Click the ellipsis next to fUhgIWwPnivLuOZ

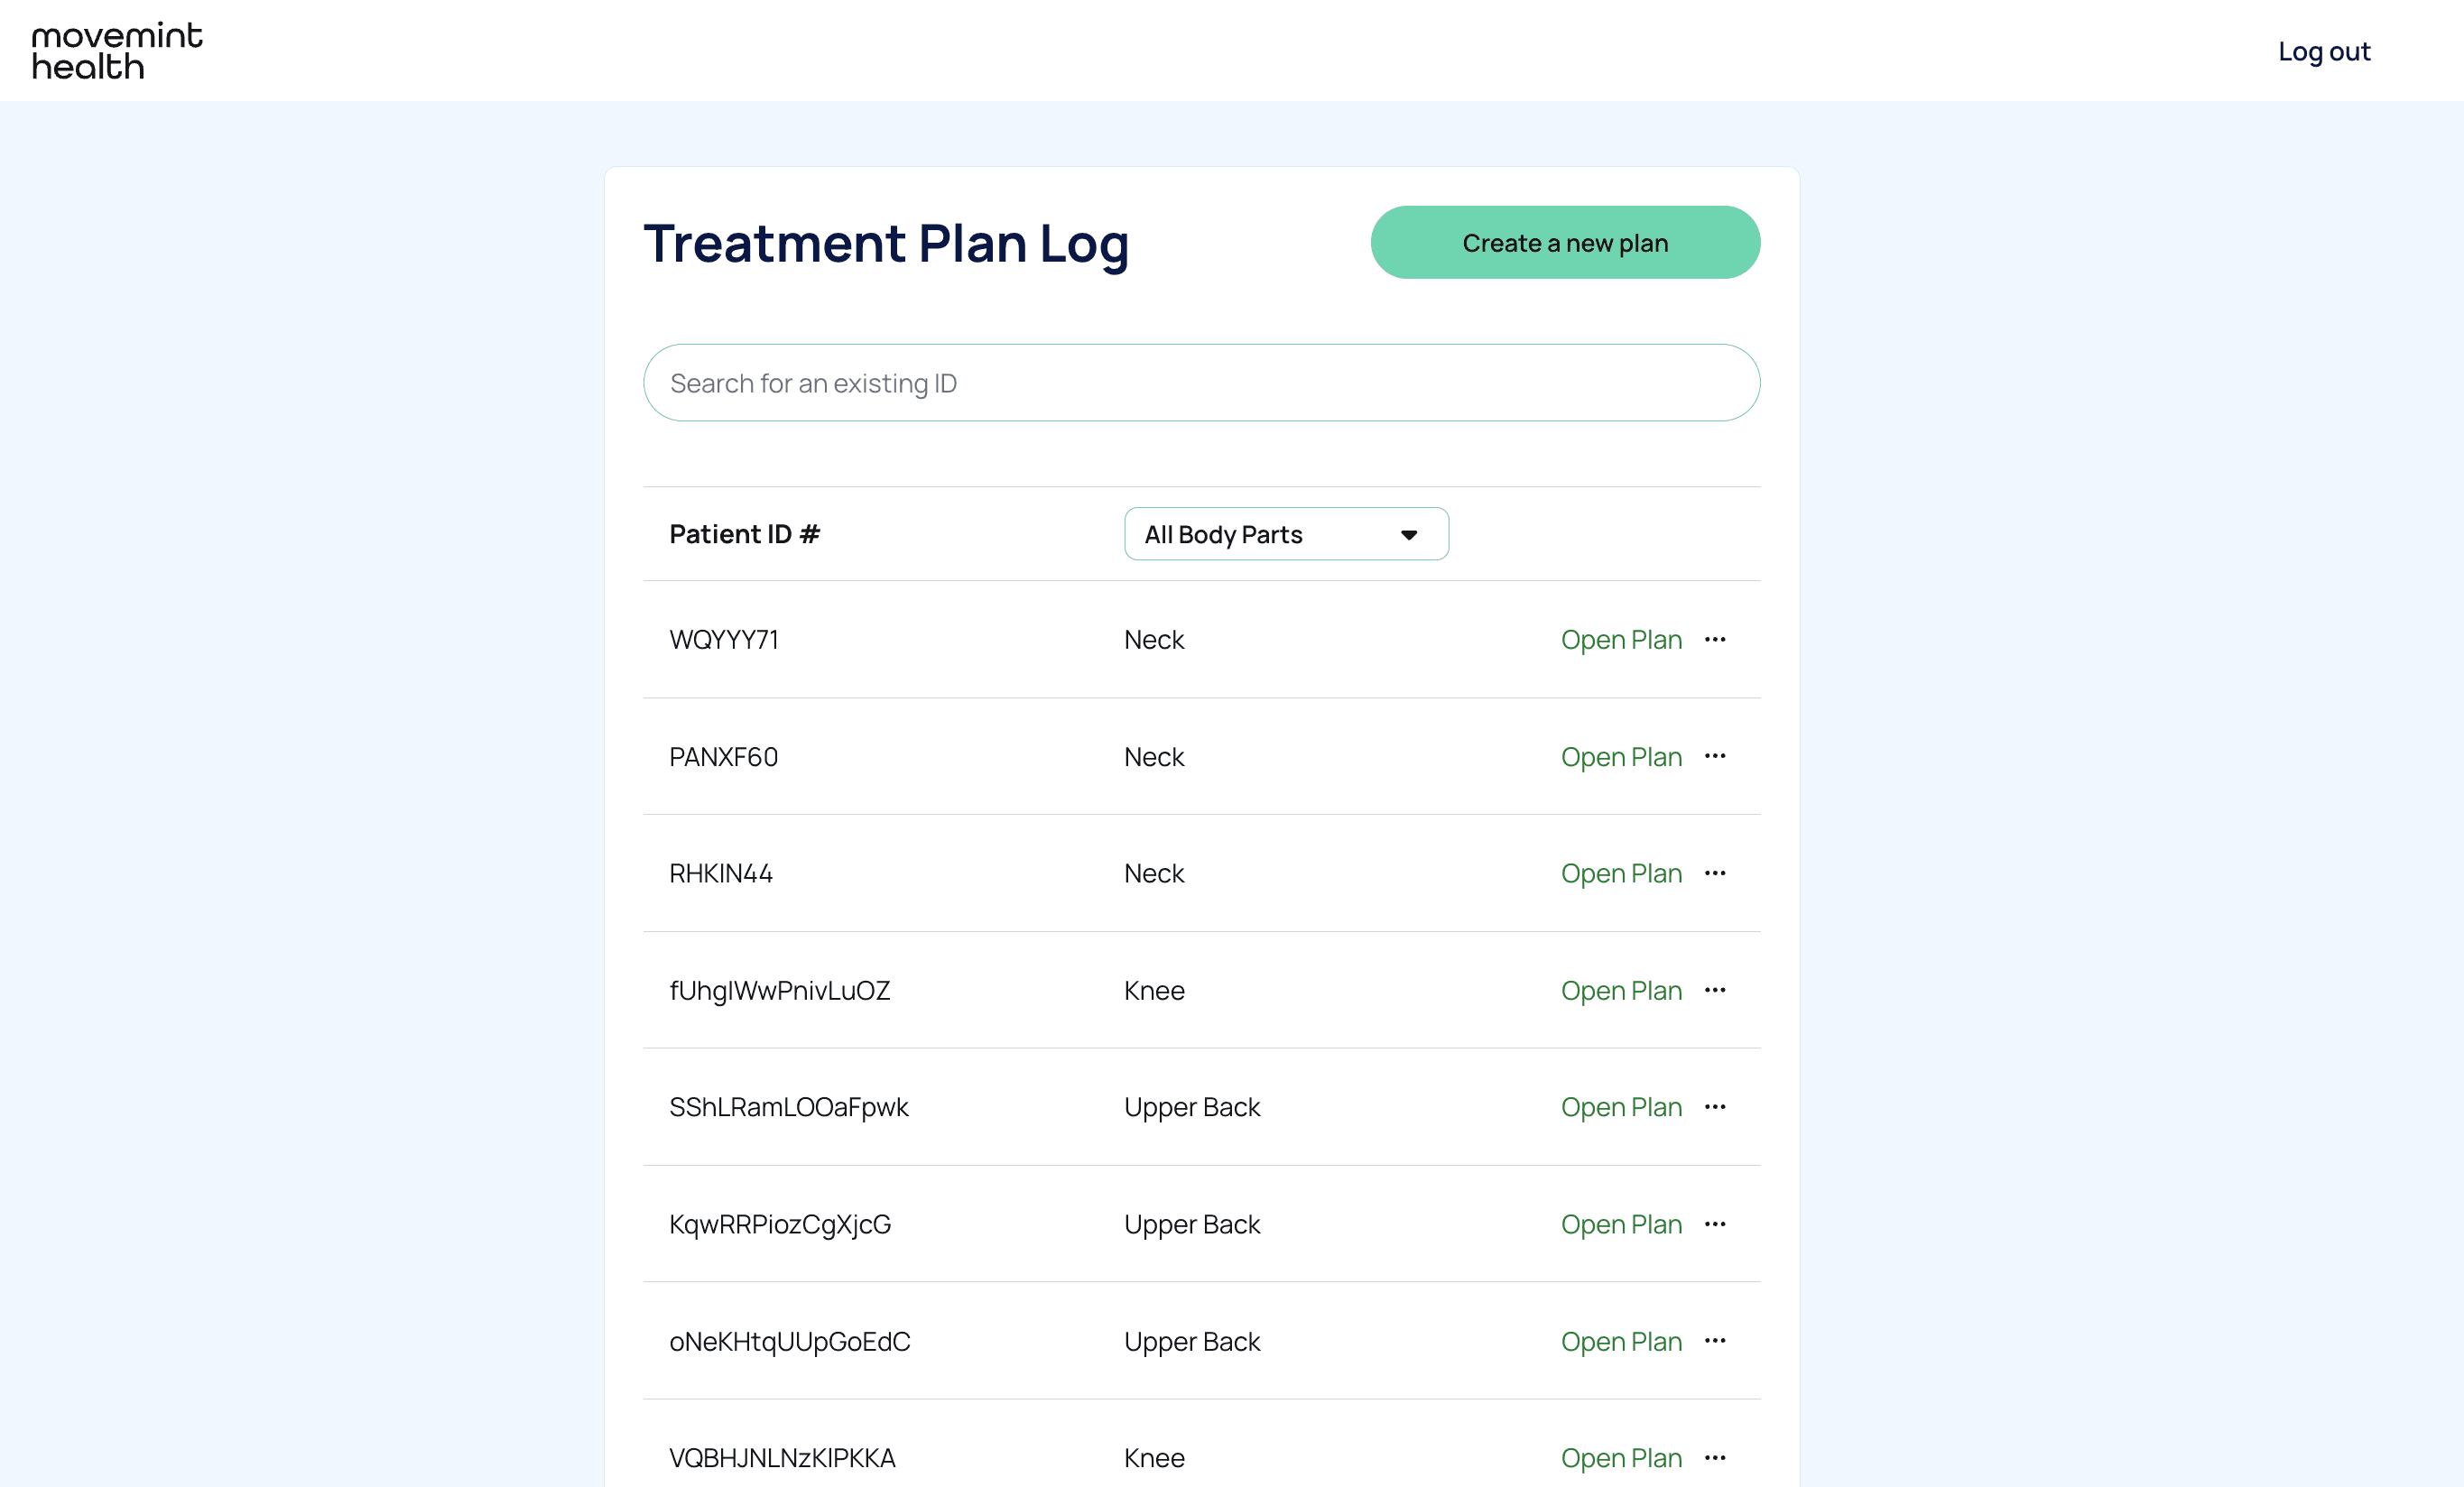pos(1715,990)
